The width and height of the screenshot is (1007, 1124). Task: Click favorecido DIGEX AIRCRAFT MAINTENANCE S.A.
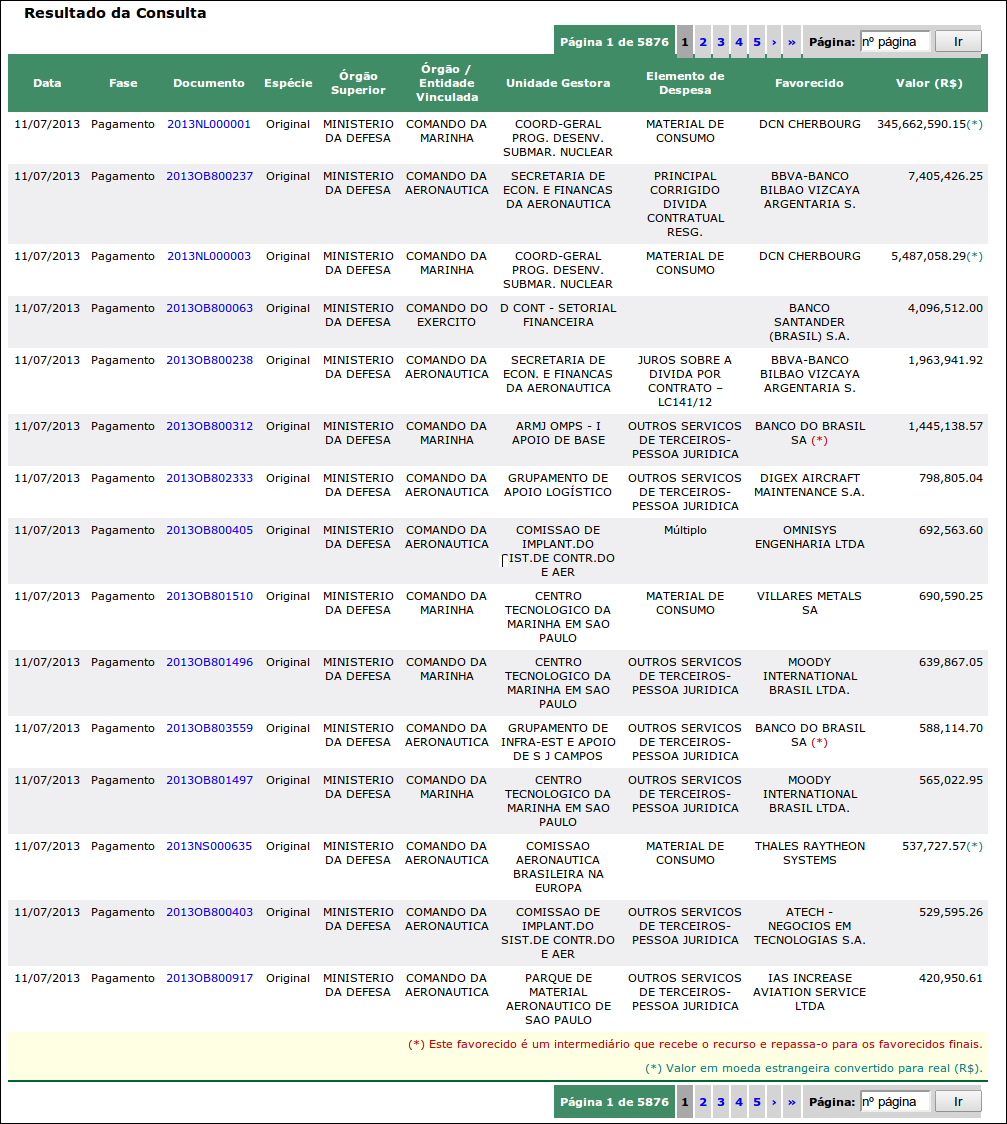pos(809,485)
